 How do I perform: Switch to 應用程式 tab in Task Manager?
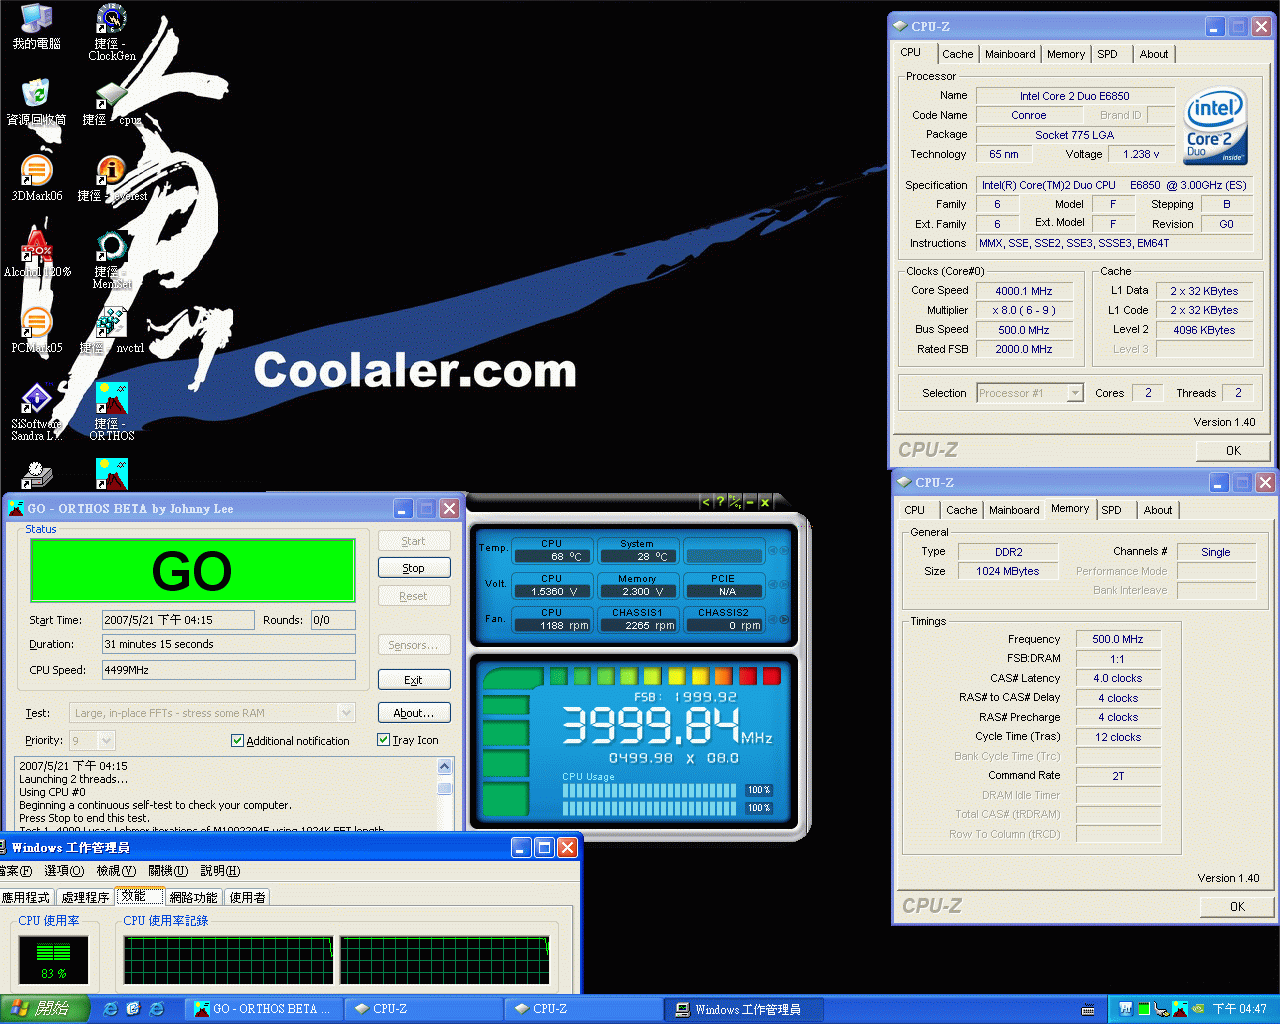(x=26, y=897)
